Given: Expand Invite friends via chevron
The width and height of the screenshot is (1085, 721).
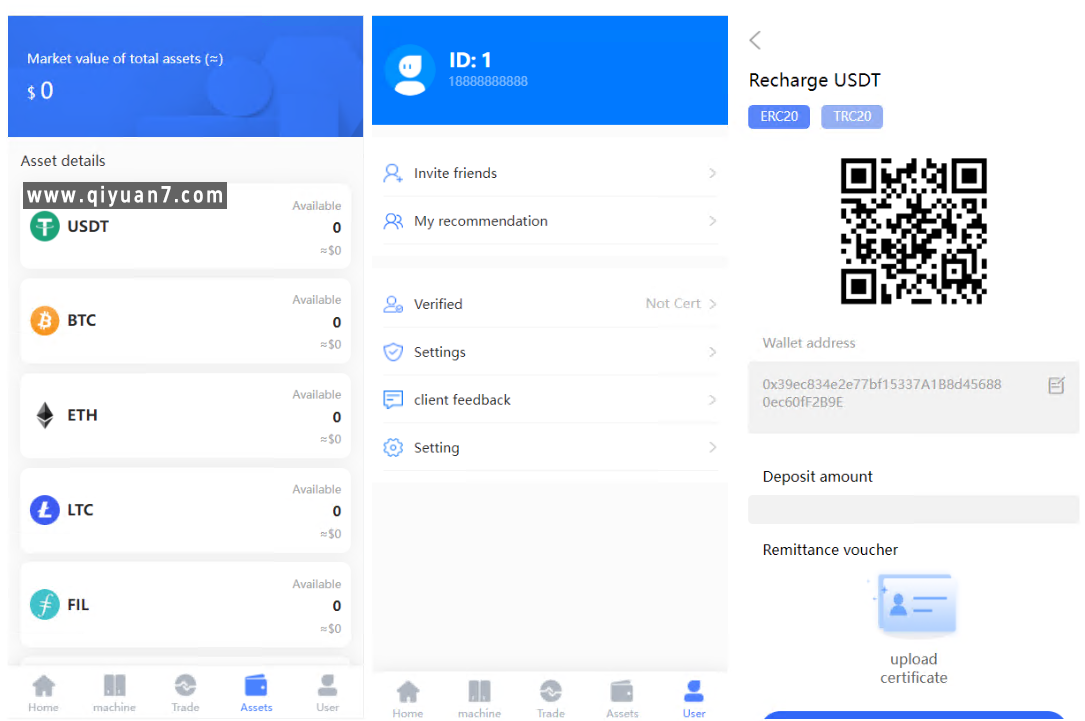Looking at the screenshot, I should (712, 173).
